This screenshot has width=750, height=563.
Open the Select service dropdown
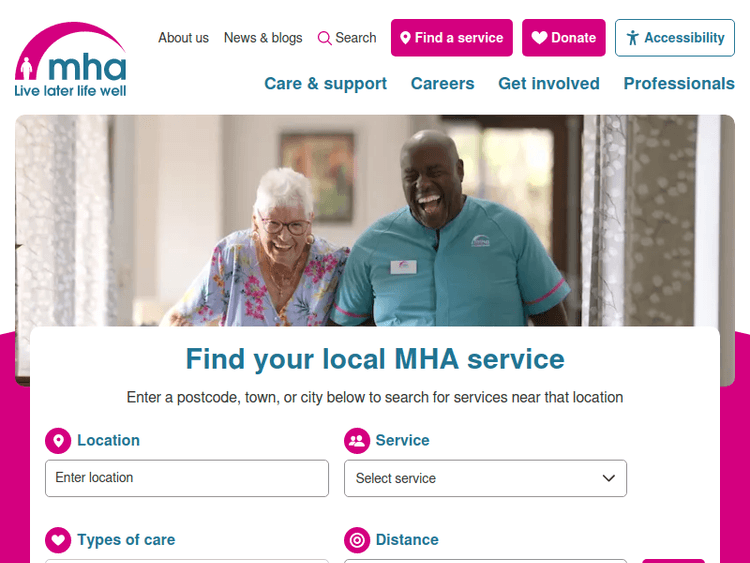pos(485,478)
